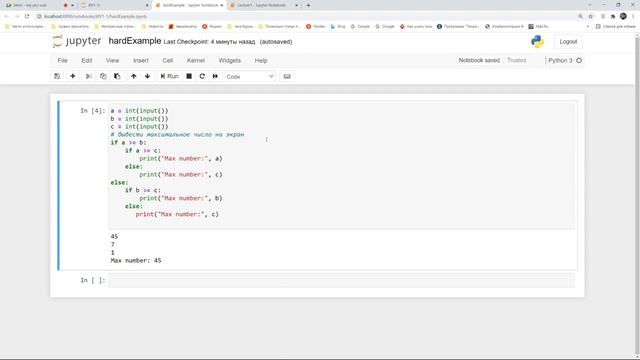This screenshot has width=640, height=360.
Task: Click the Trusted notebook indicator
Action: 516,60
